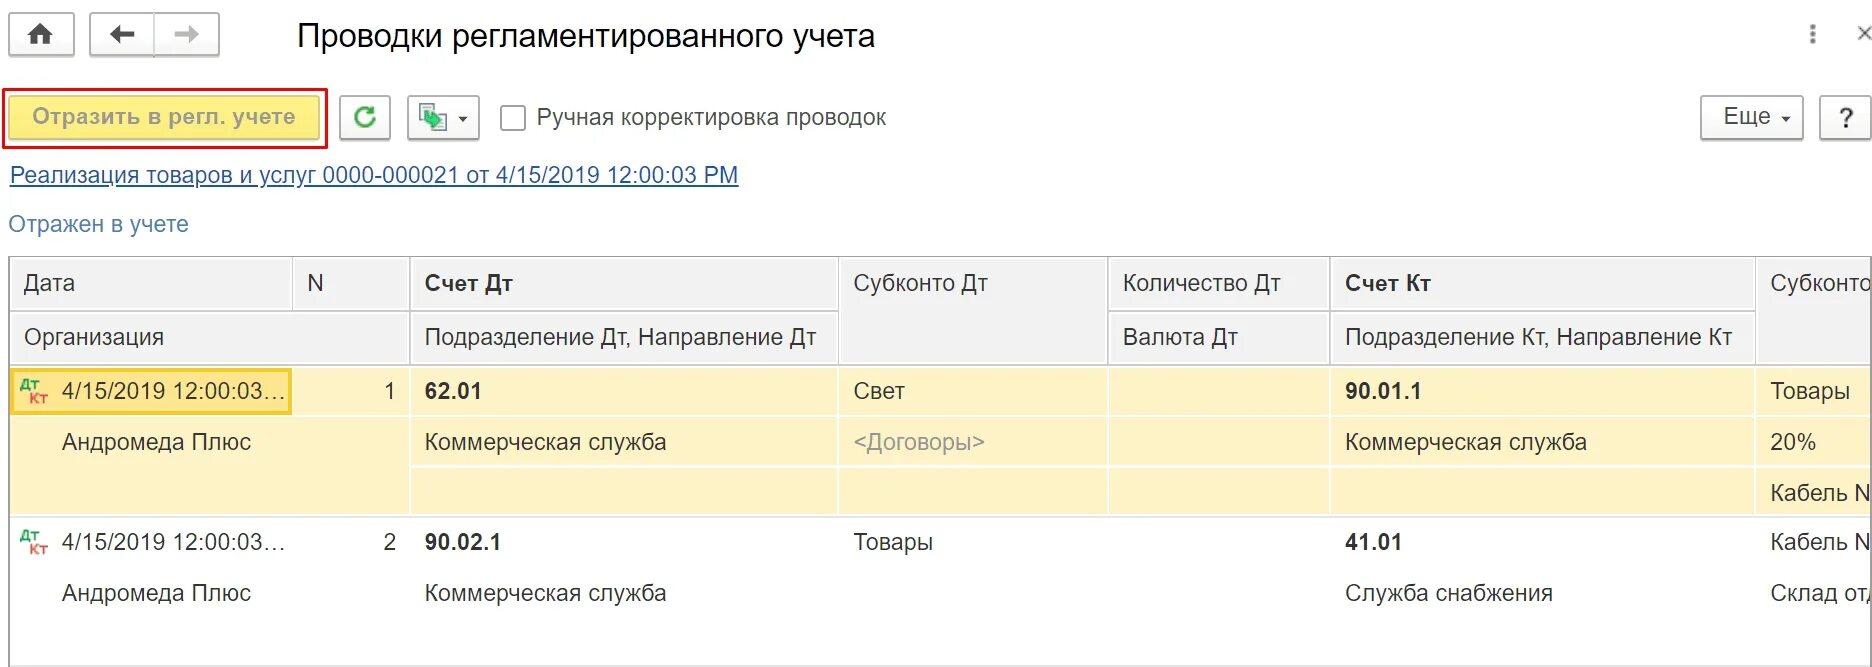Screen dimensions: 1872x667
Task: Click the Счет Дт column header
Action: coord(469,283)
